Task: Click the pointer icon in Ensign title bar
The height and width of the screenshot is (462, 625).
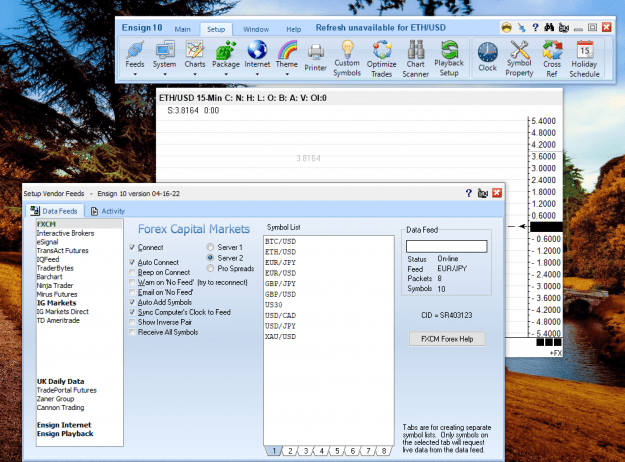Action: point(522,27)
